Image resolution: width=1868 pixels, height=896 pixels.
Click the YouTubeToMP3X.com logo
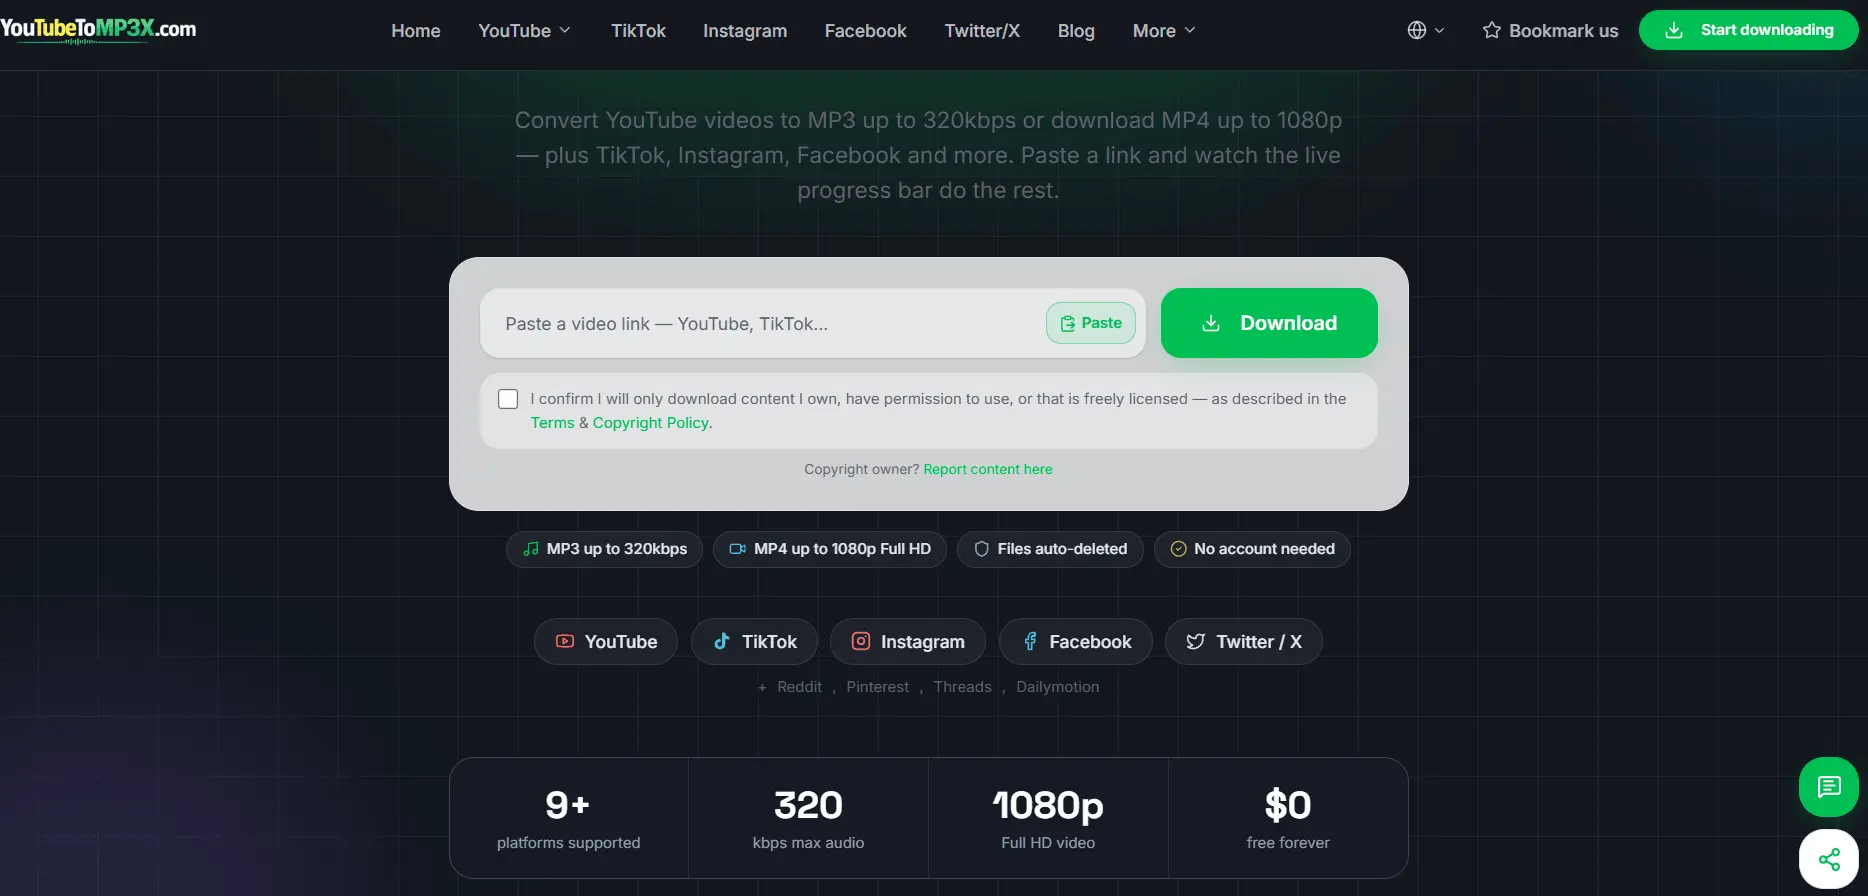98,29
